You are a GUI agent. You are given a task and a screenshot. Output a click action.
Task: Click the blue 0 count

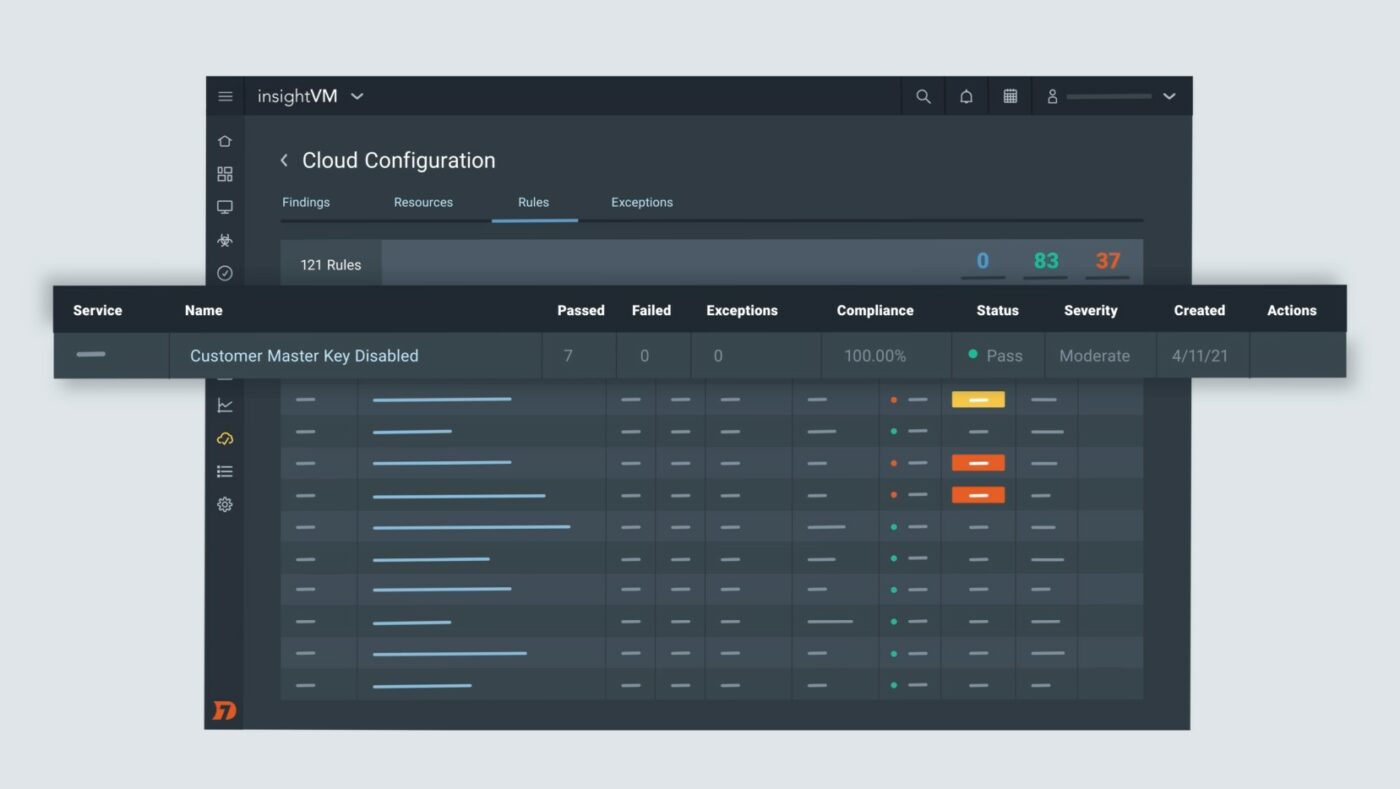click(983, 261)
